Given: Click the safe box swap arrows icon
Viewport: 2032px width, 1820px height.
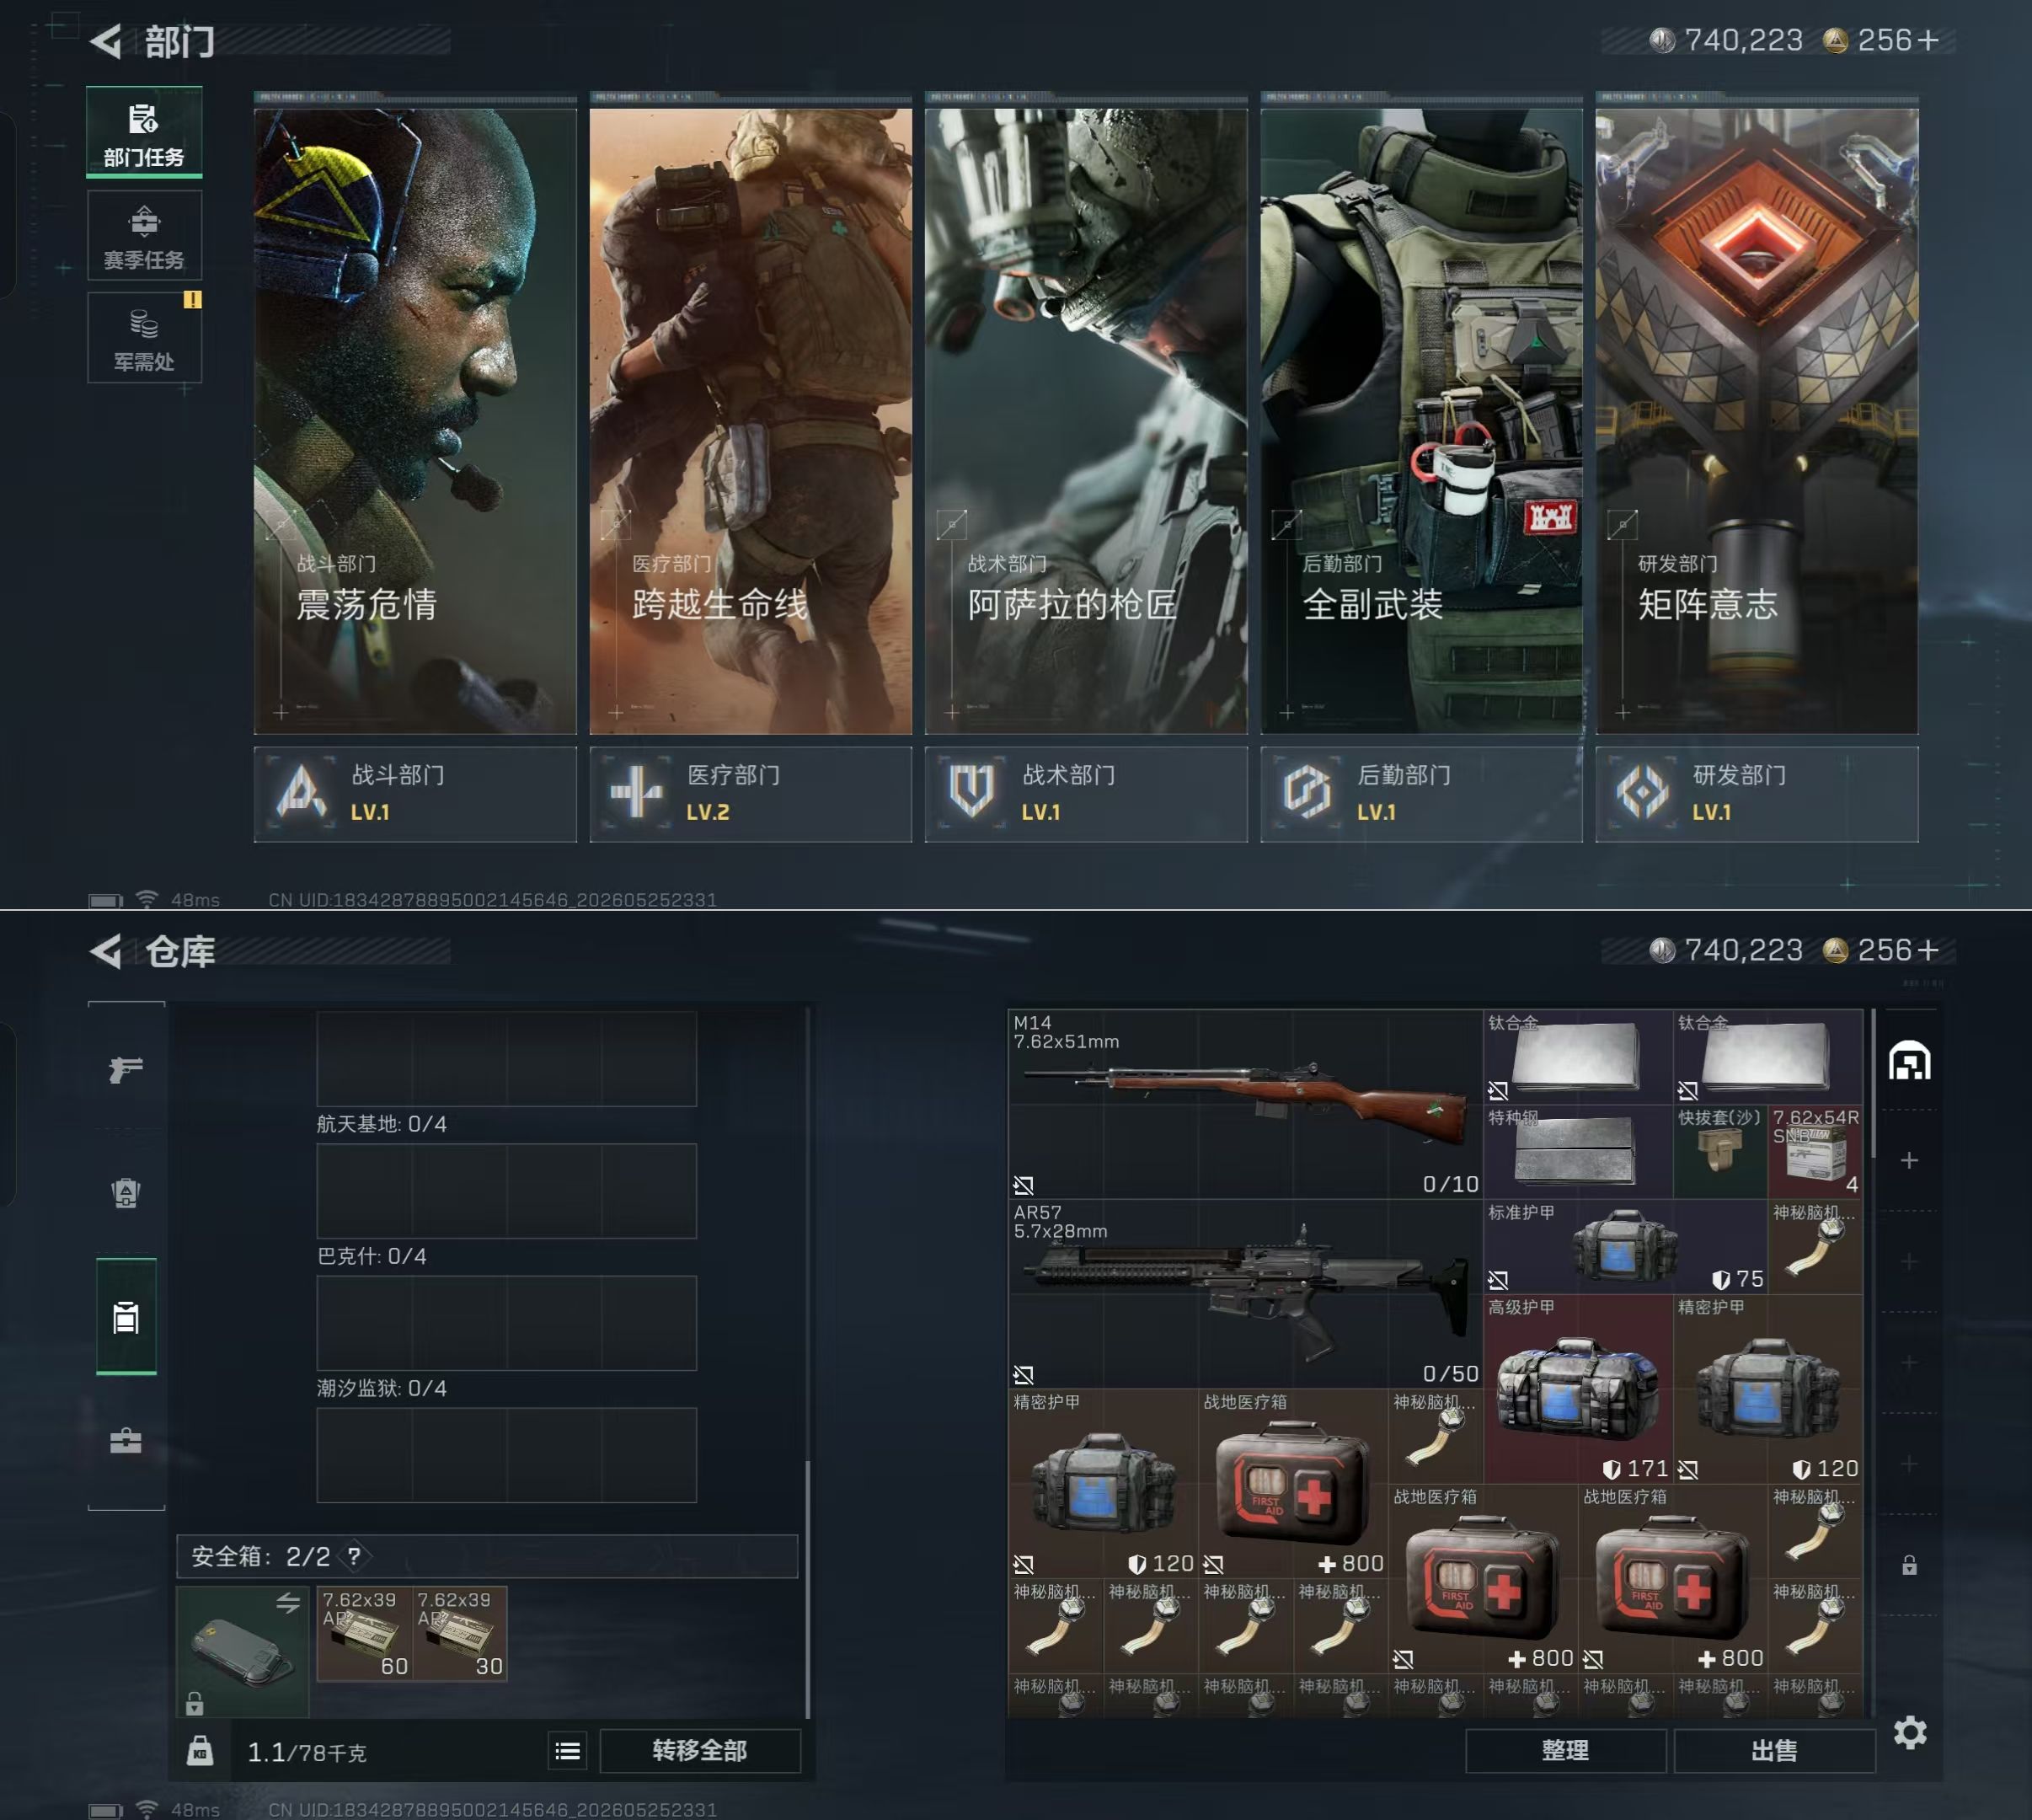Looking at the screenshot, I should click(288, 1604).
